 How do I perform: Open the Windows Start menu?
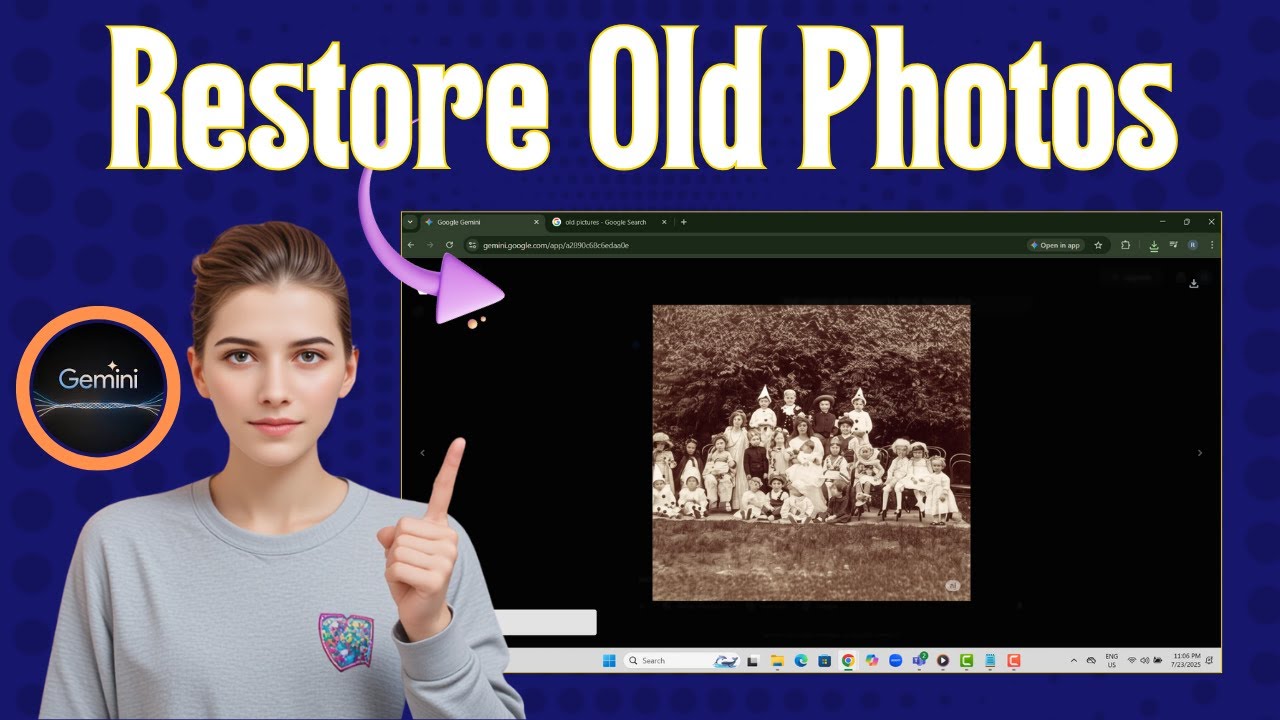click(x=609, y=660)
